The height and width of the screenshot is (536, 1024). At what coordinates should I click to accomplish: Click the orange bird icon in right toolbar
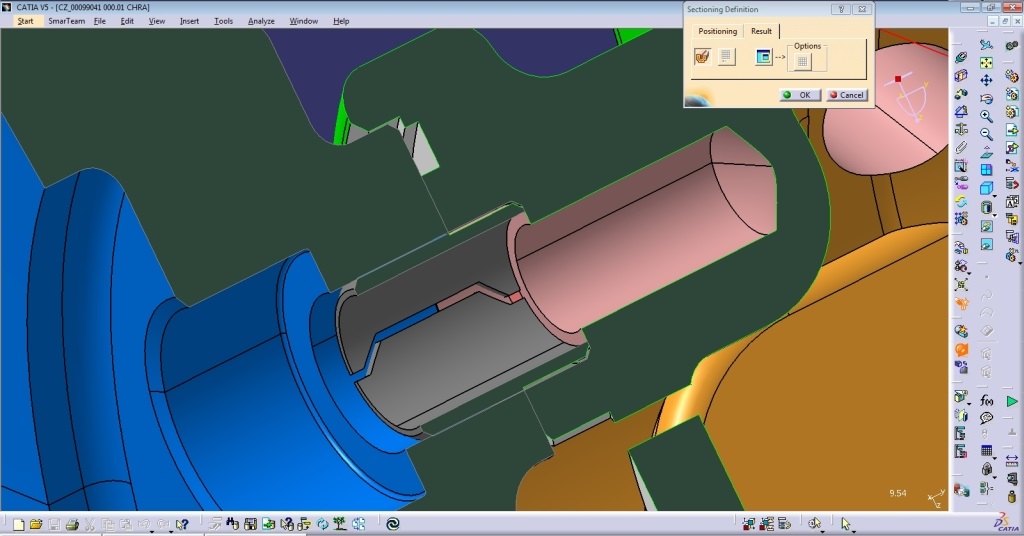(x=961, y=303)
